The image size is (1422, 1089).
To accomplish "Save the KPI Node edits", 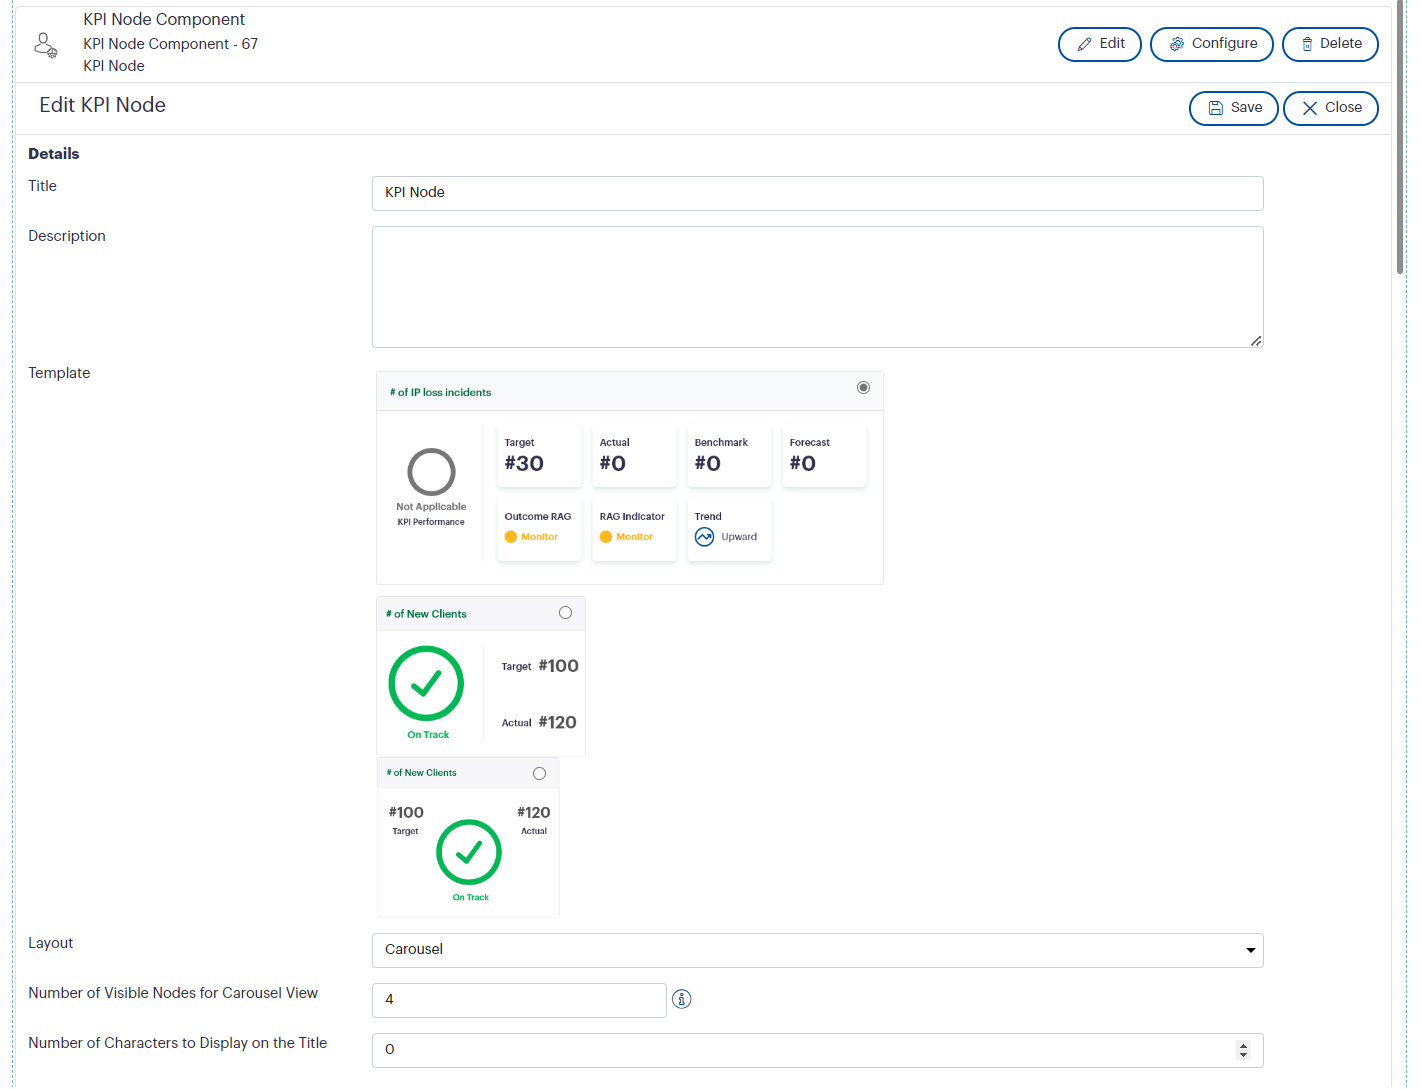I will 1234,108.
